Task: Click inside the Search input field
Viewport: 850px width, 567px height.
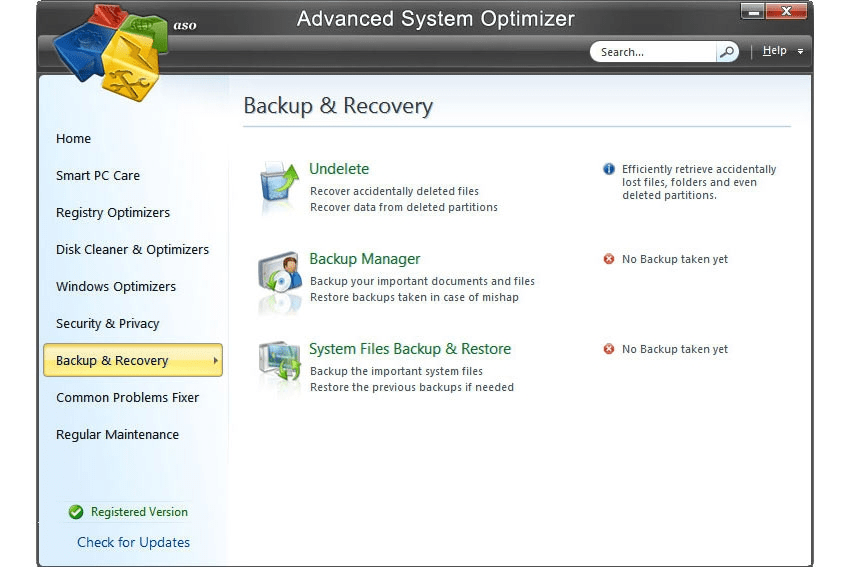Action: point(654,52)
